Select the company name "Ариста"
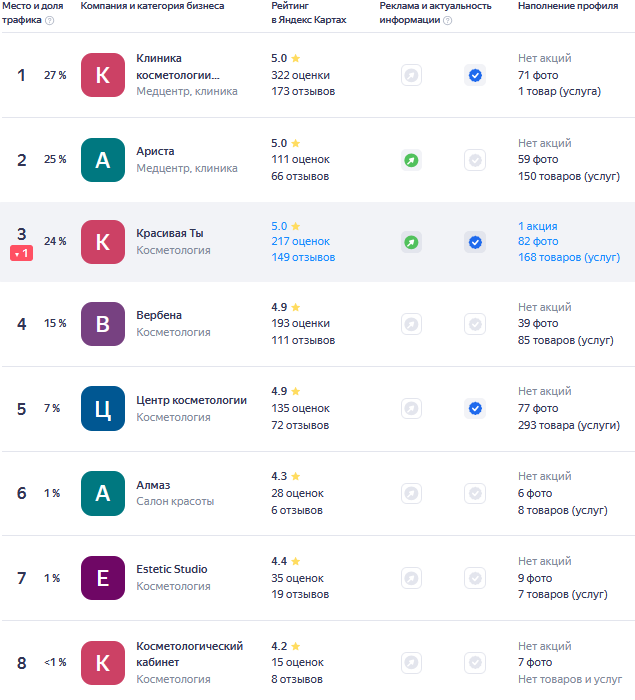The height and width of the screenshot is (700, 635). (x=155, y=151)
